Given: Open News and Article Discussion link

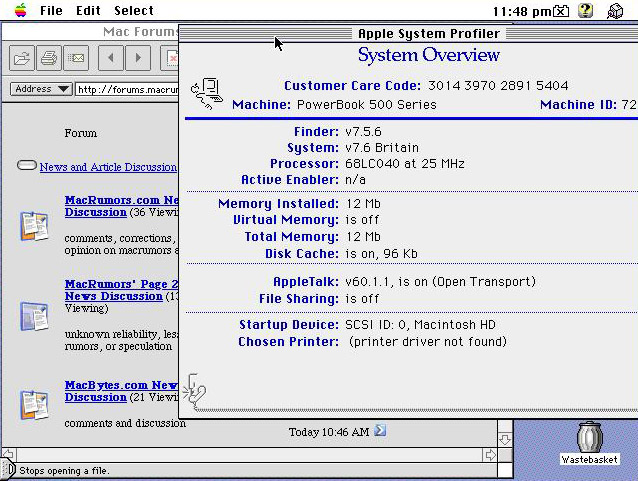Looking at the screenshot, I should (x=108, y=167).
